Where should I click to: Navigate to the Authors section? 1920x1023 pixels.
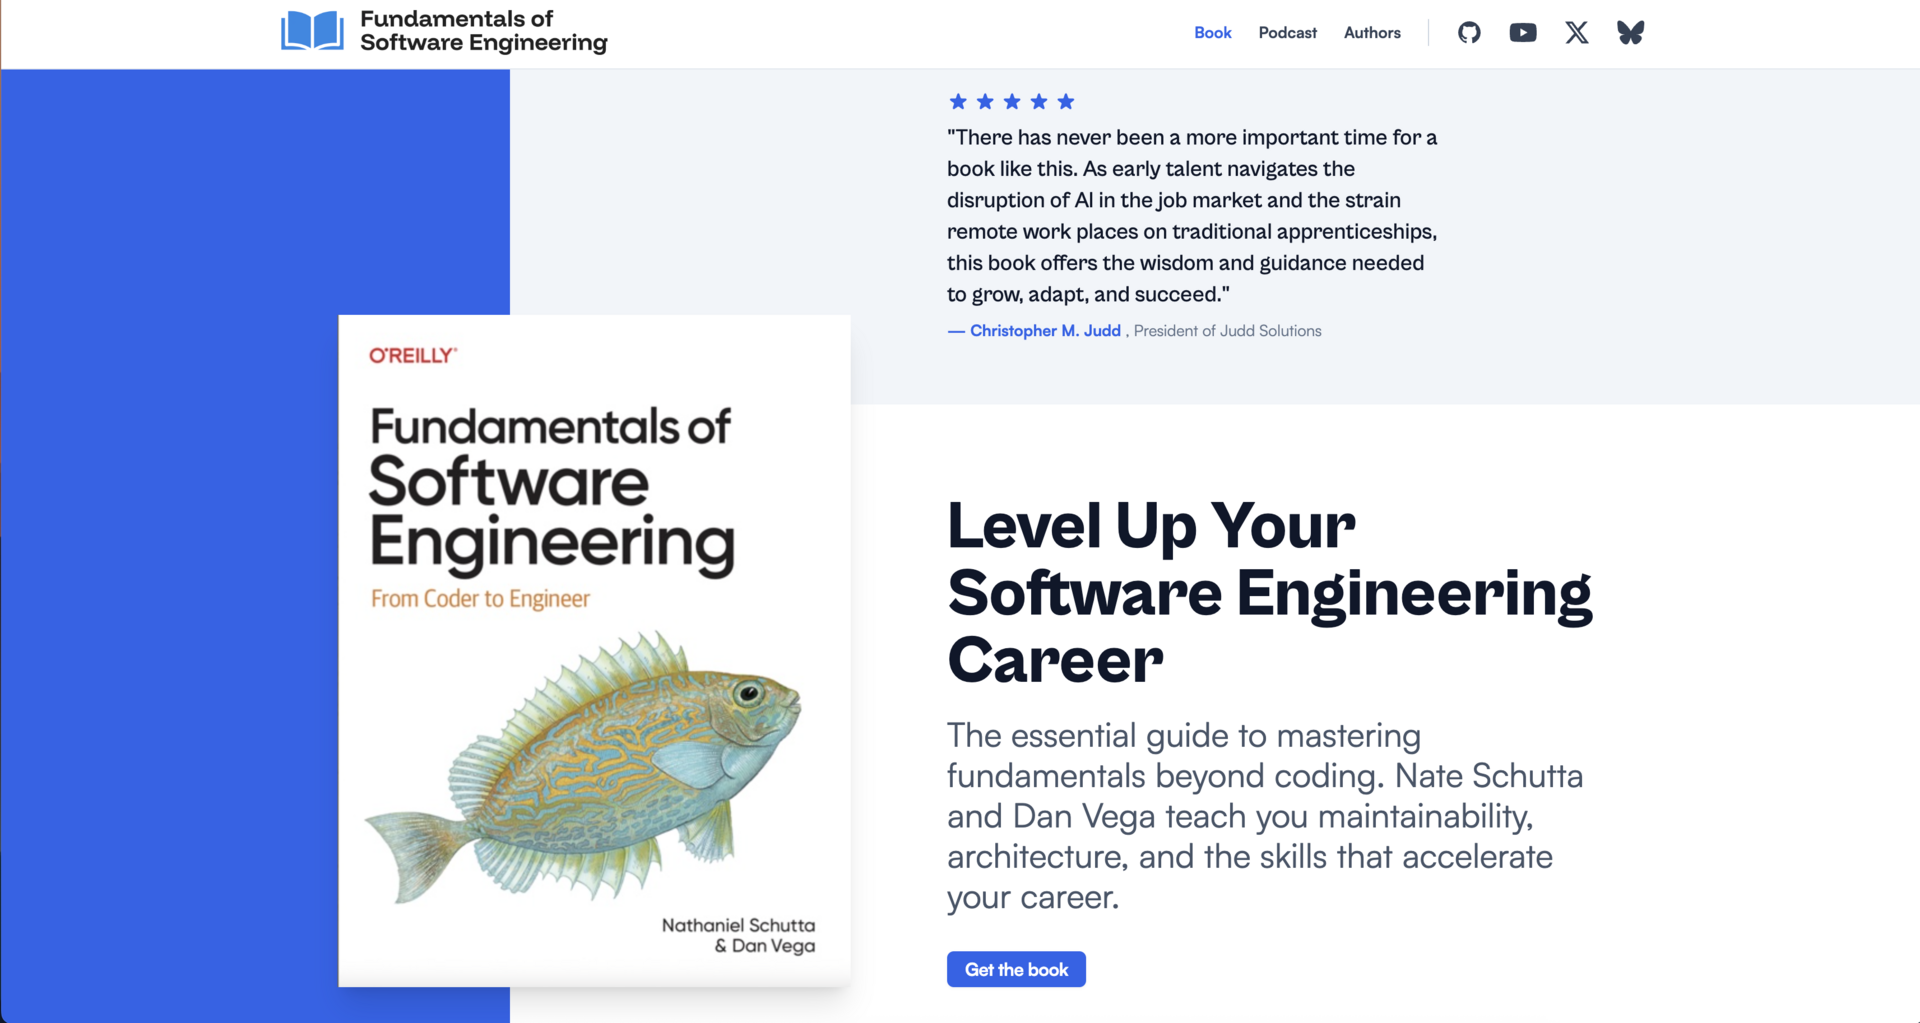point(1371,33)
